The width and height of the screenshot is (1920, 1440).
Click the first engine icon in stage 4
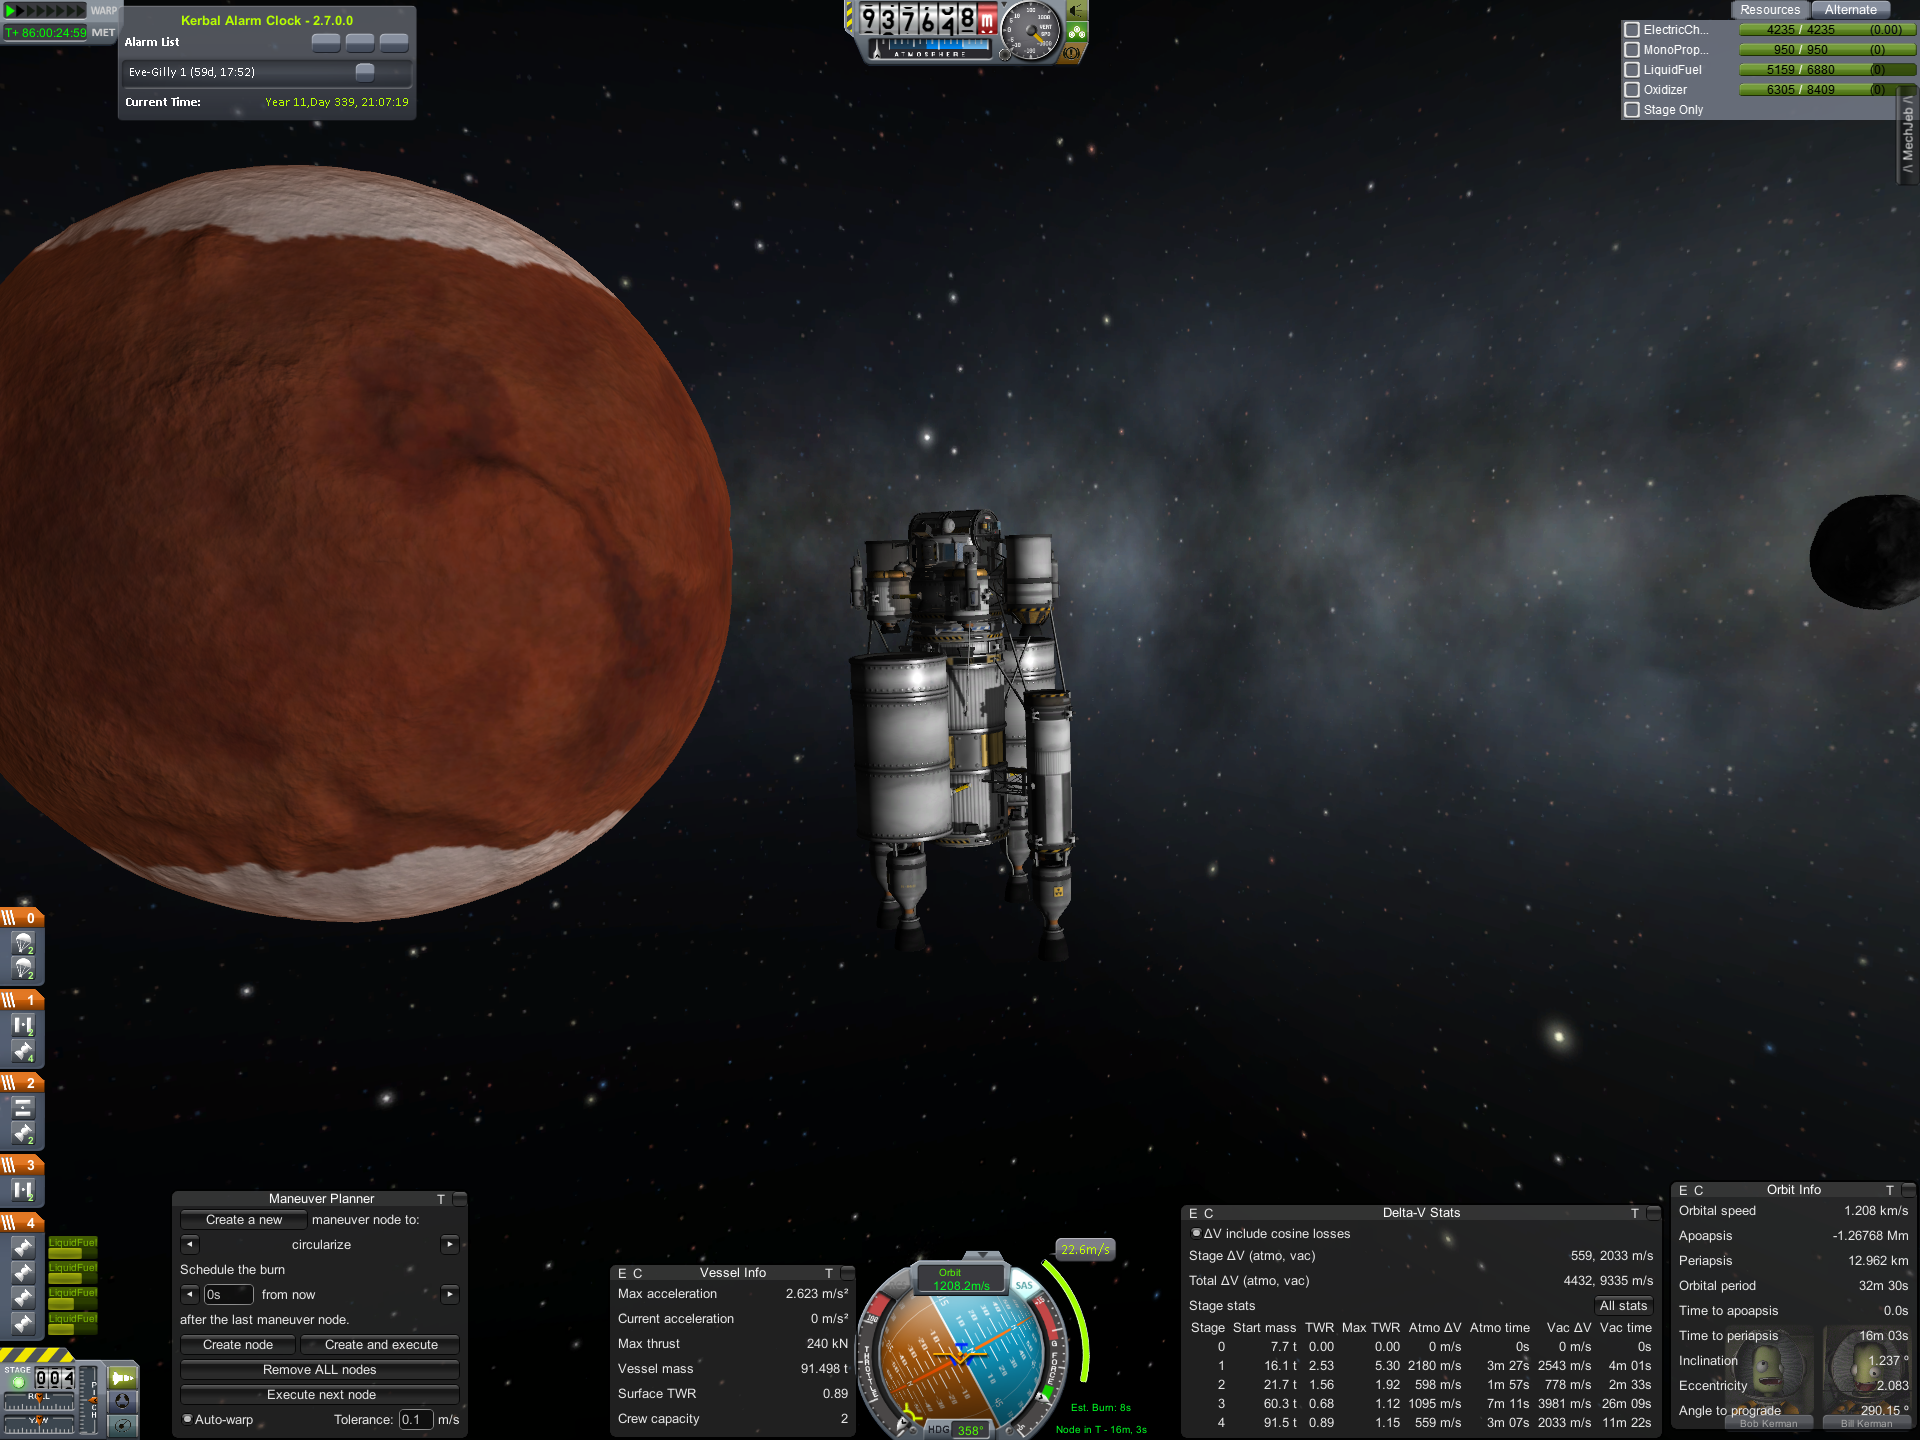click(22, 1247)
